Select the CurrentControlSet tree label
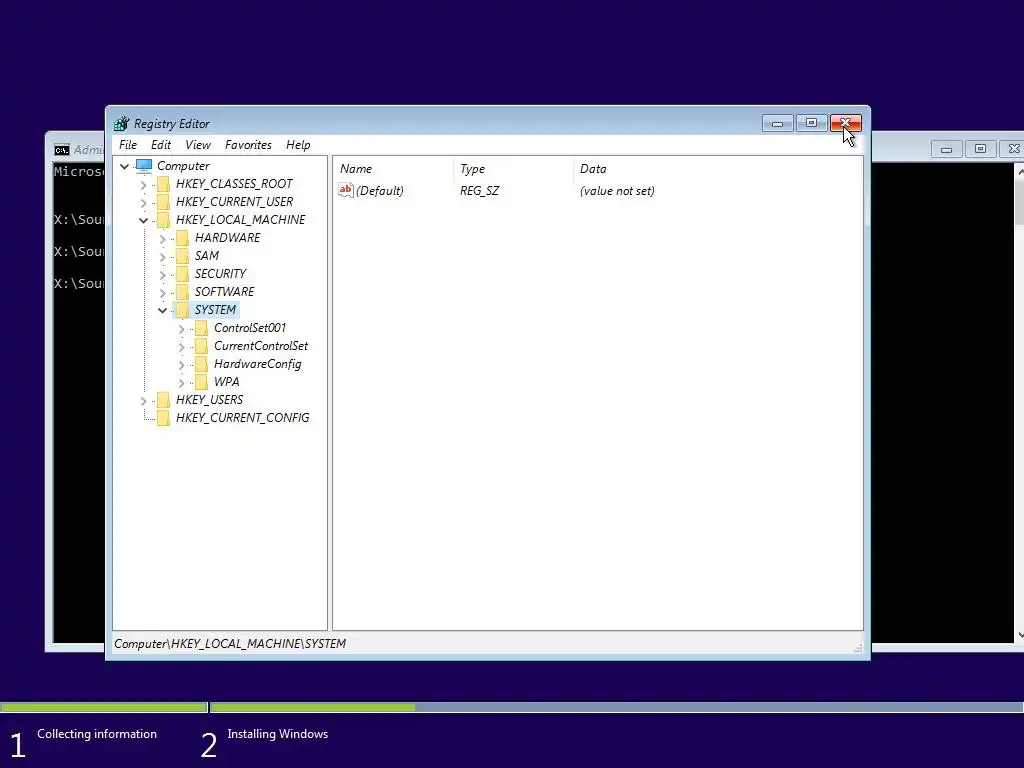 click(x=261, y=346)
